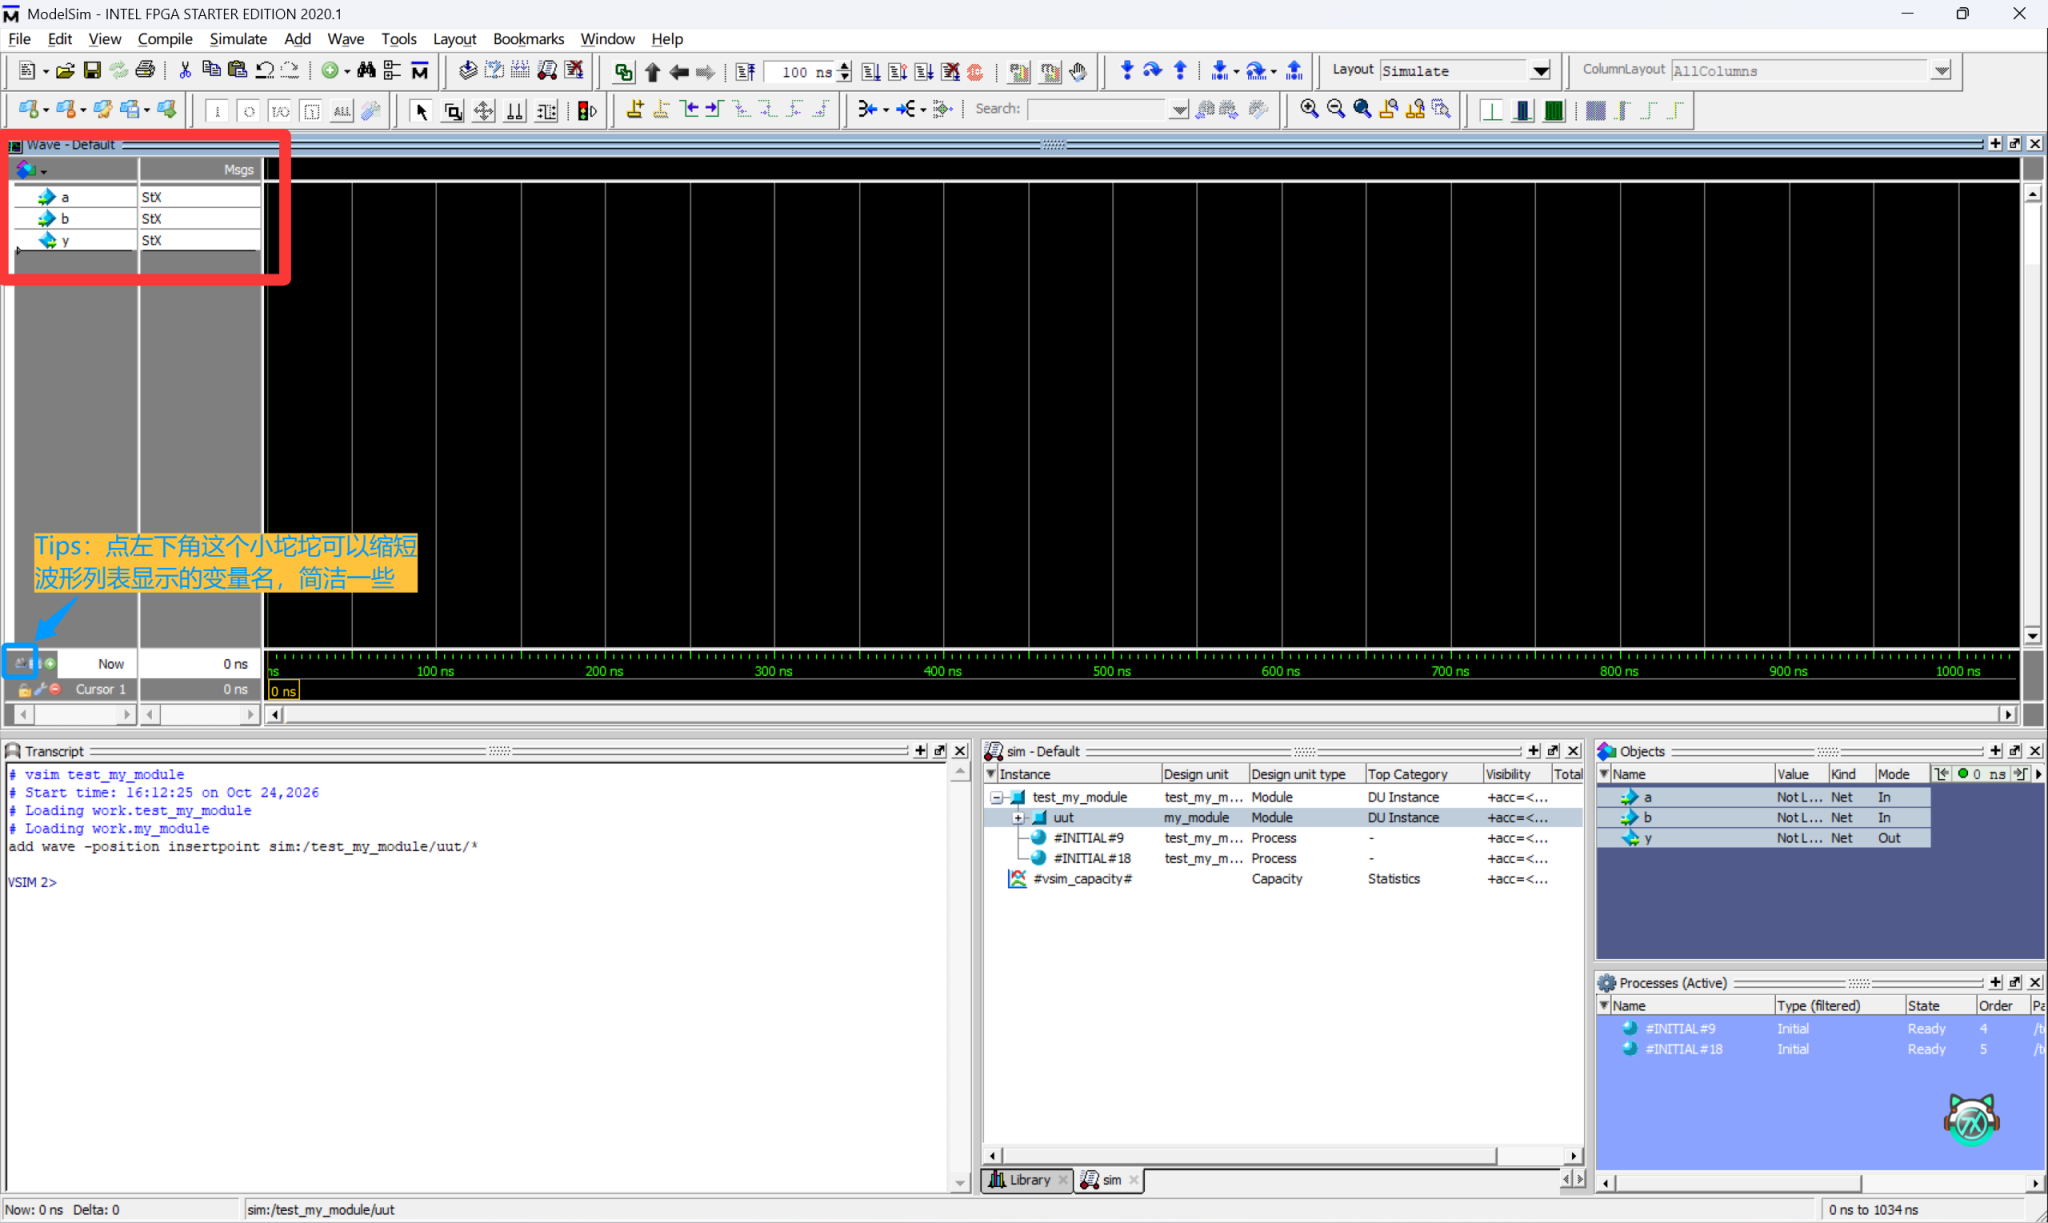Switch to the Library tab
The image size is (2048, 1223).
[x=1028, y=1180]
